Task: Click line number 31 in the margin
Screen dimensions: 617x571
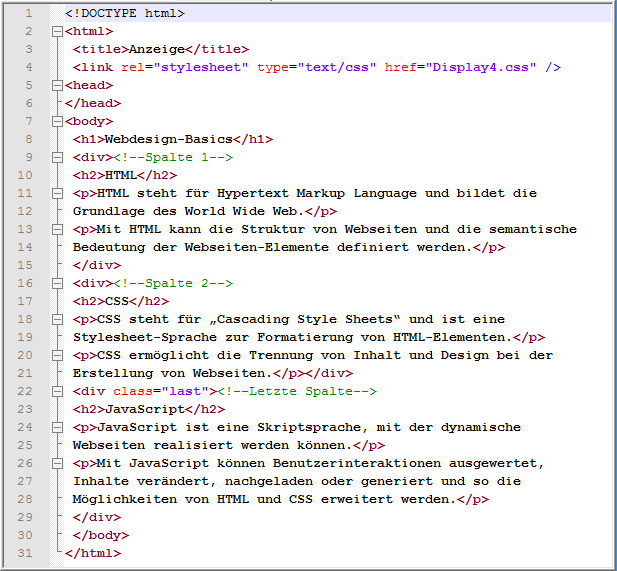Action: pyautogui.click(x=25, y=553)
